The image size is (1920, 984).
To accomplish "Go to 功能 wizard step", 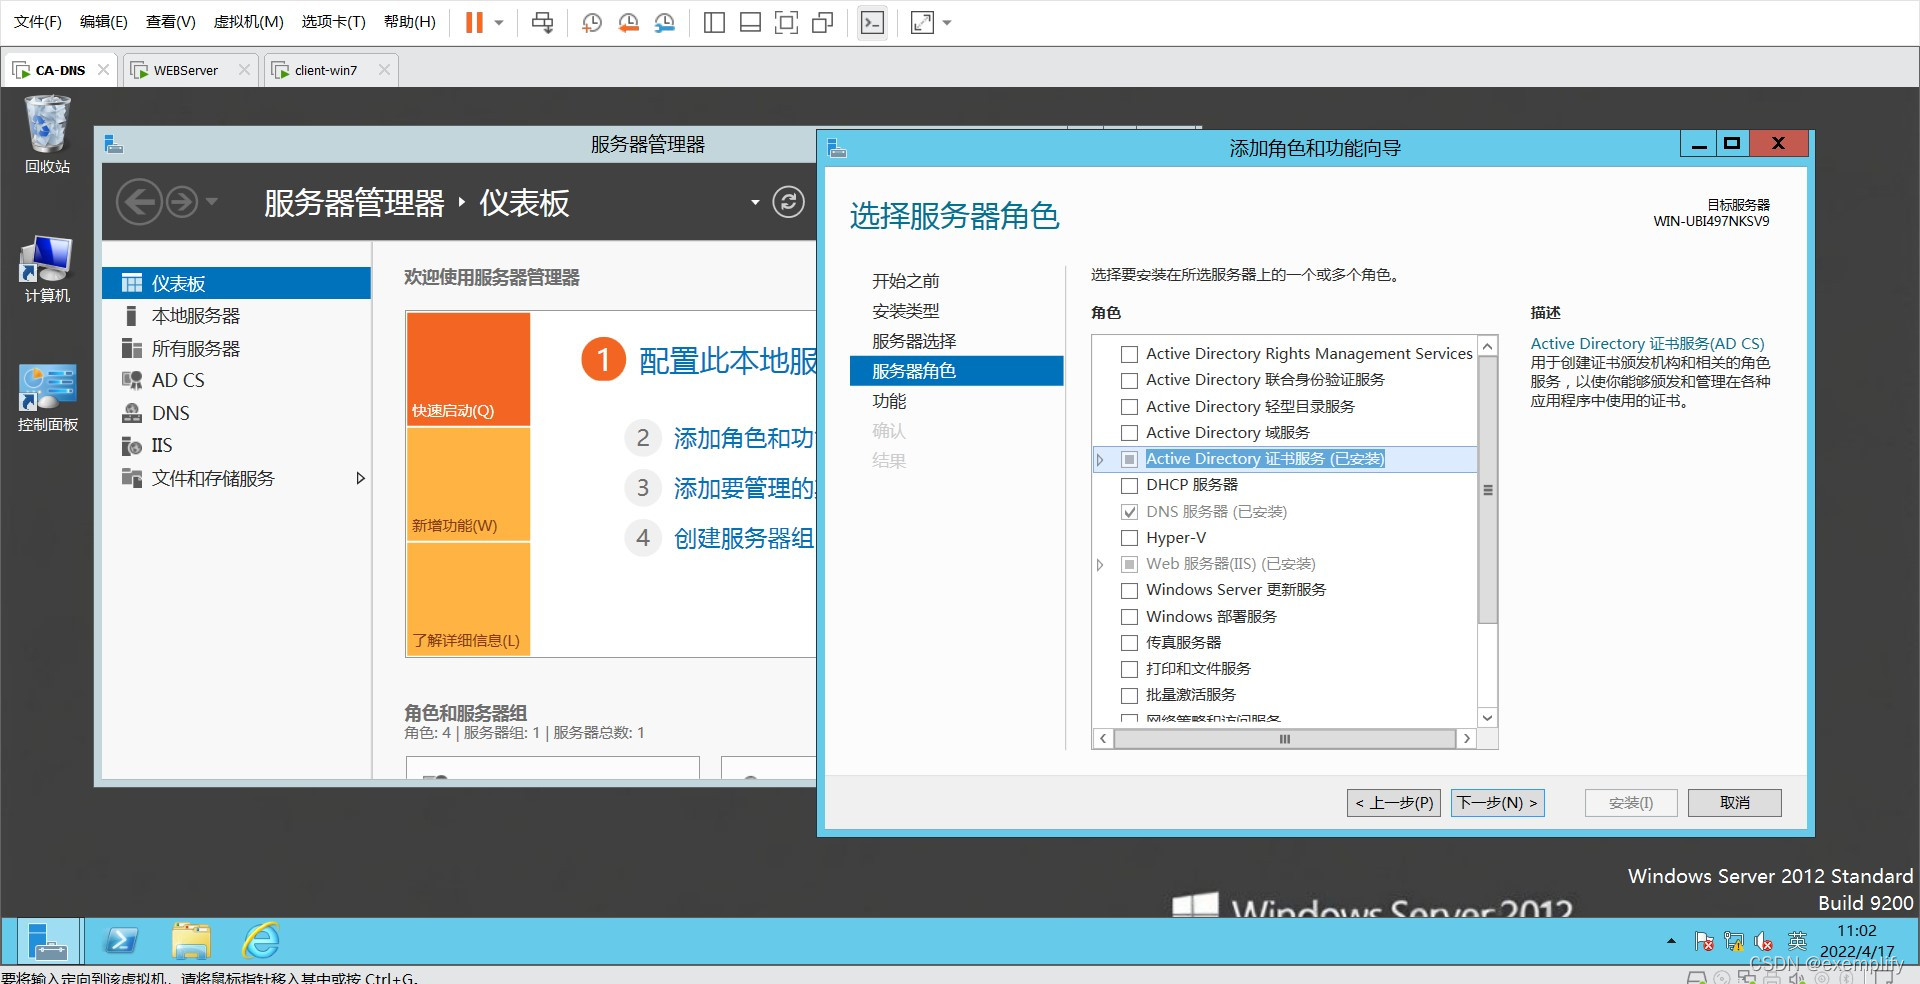I will (x=889, y=401).
